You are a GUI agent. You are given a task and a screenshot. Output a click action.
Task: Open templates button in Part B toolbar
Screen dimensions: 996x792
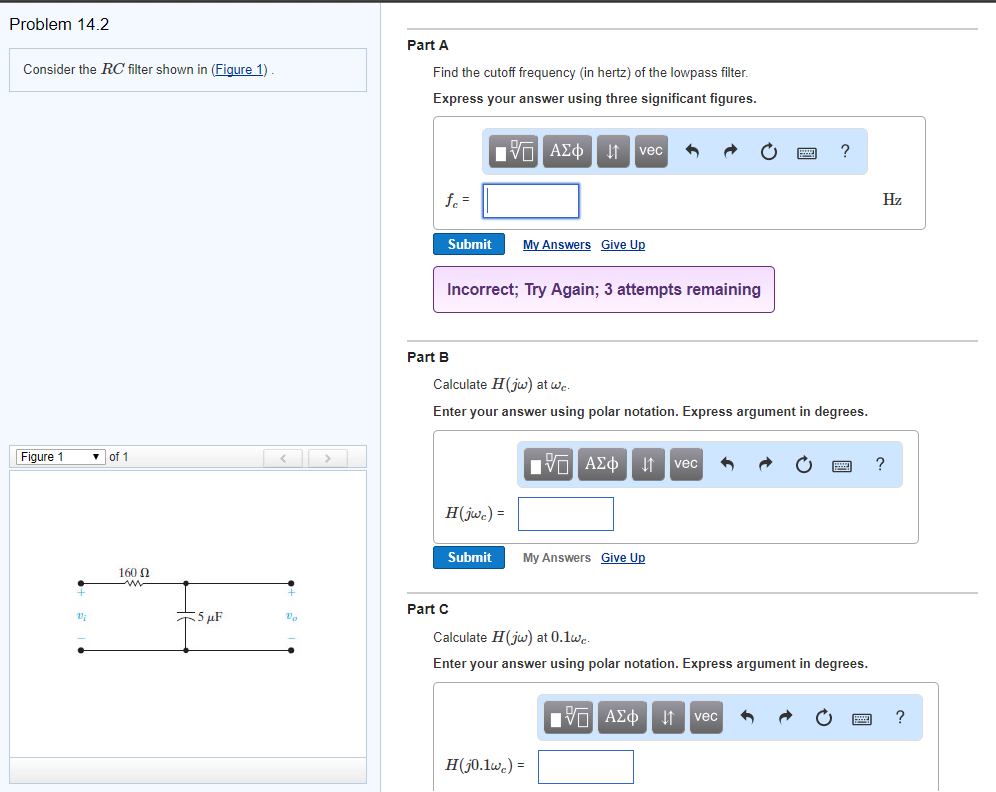pos(548,464)
